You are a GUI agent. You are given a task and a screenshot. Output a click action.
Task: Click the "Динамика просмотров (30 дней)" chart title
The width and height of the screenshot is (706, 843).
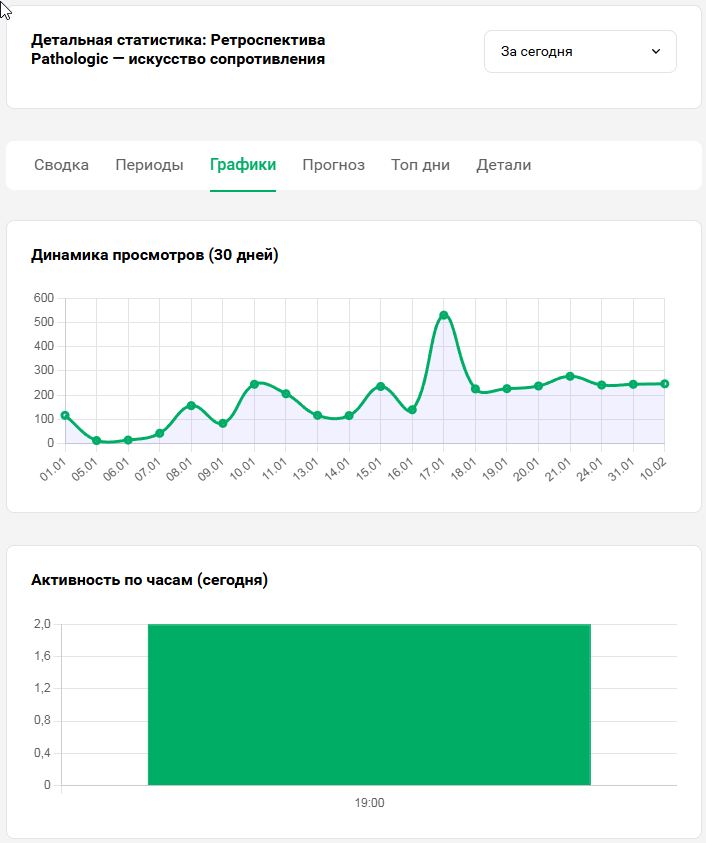pyautogui.click(x=155, y=255)
